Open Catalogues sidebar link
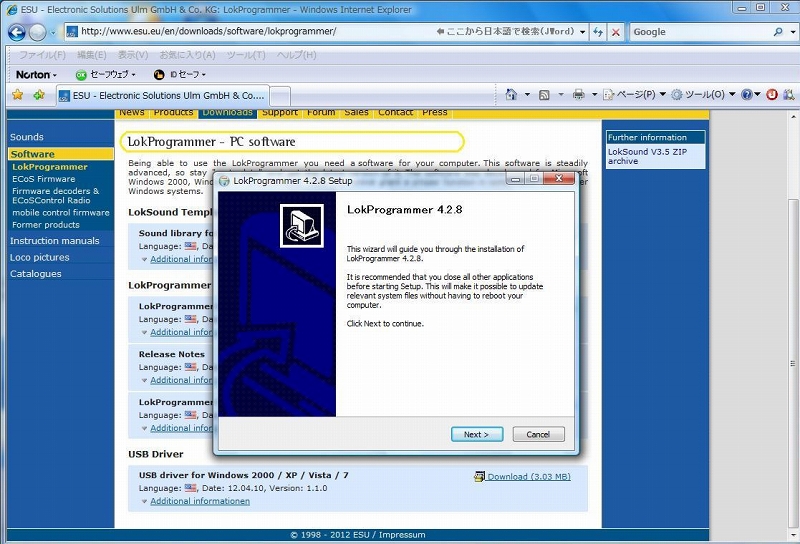 [35, 274]
